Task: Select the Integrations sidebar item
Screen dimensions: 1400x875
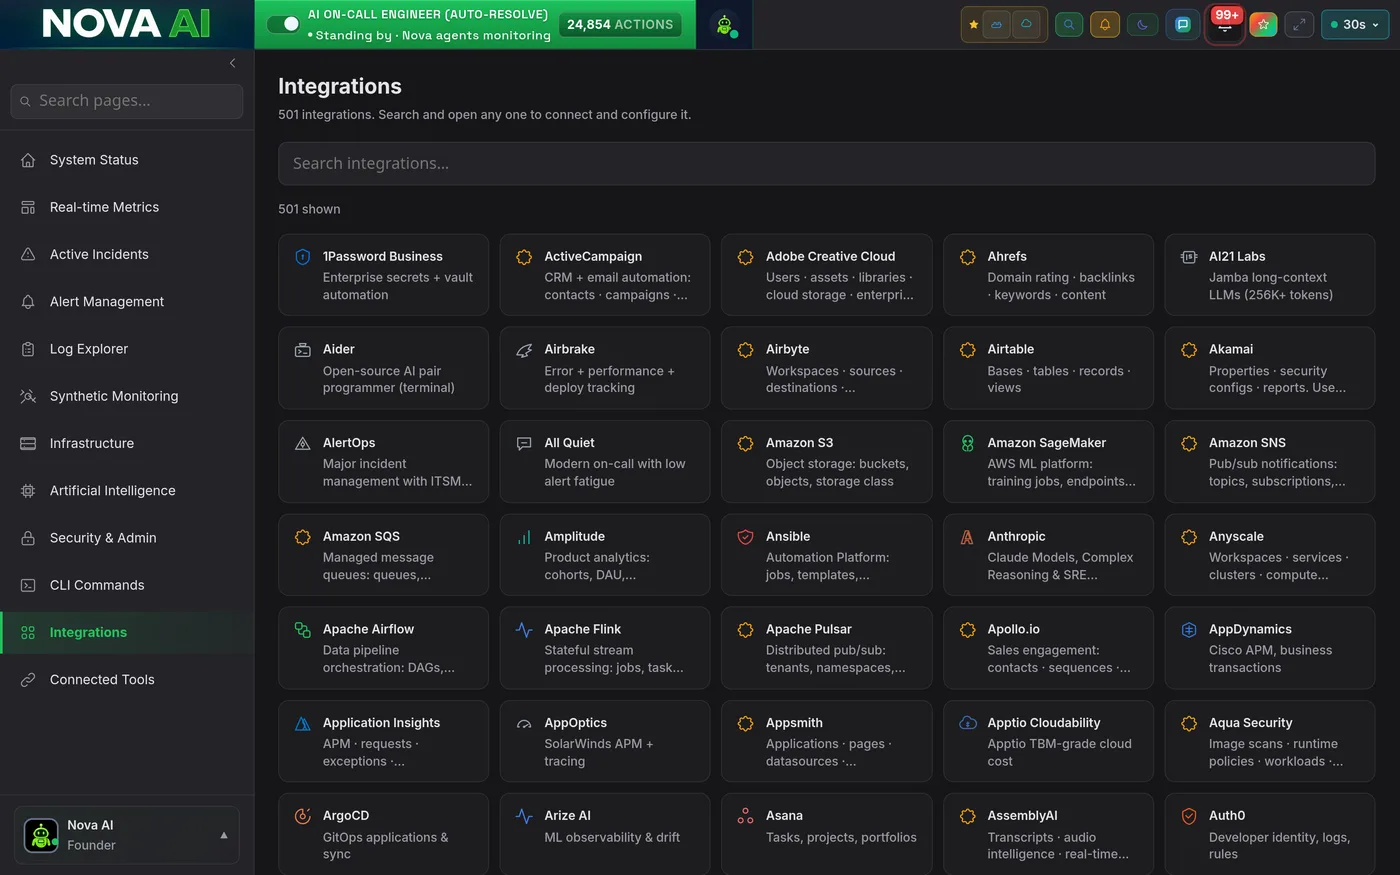Action: (x=127, y=632)
